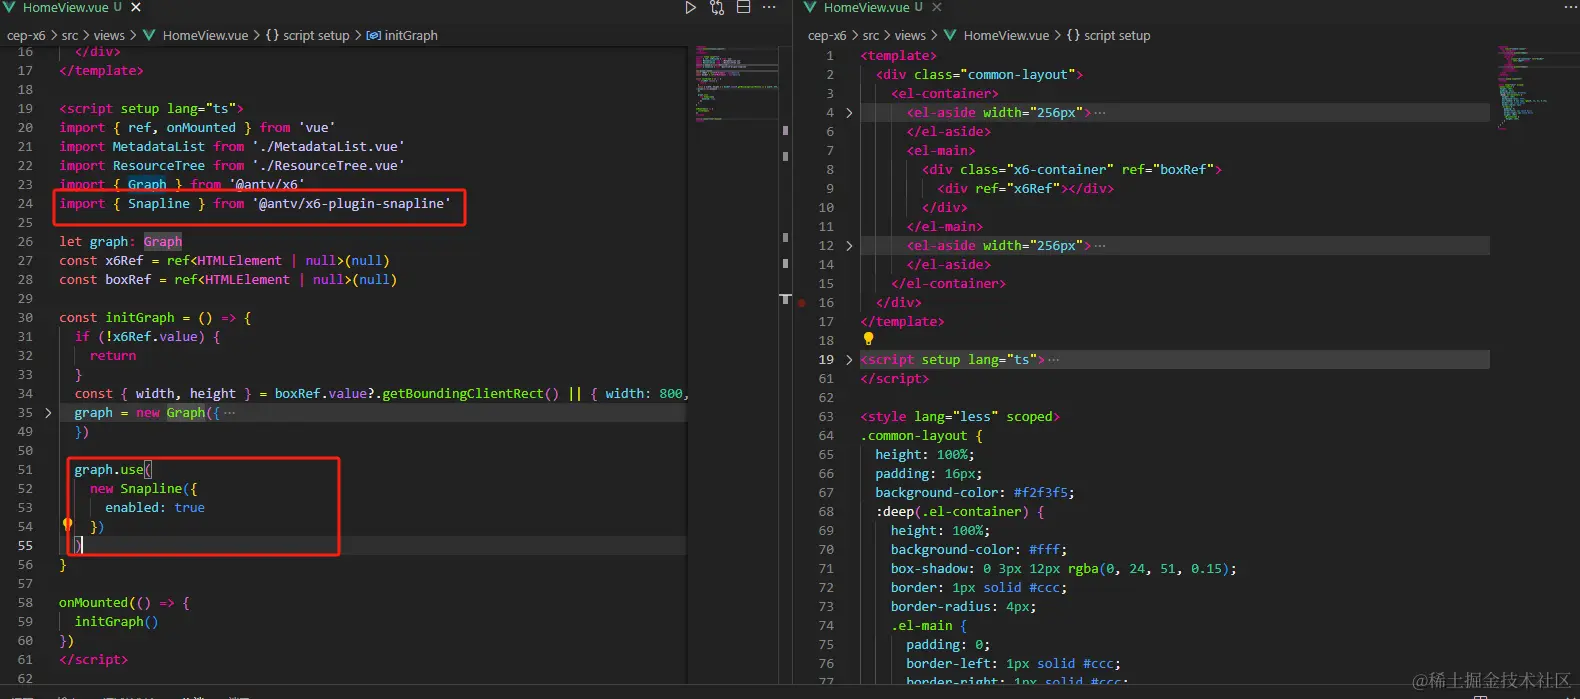Expand the folded script setup block at line 19
The width and height of the screenshot is (1580, 699).
click(849, 360)
